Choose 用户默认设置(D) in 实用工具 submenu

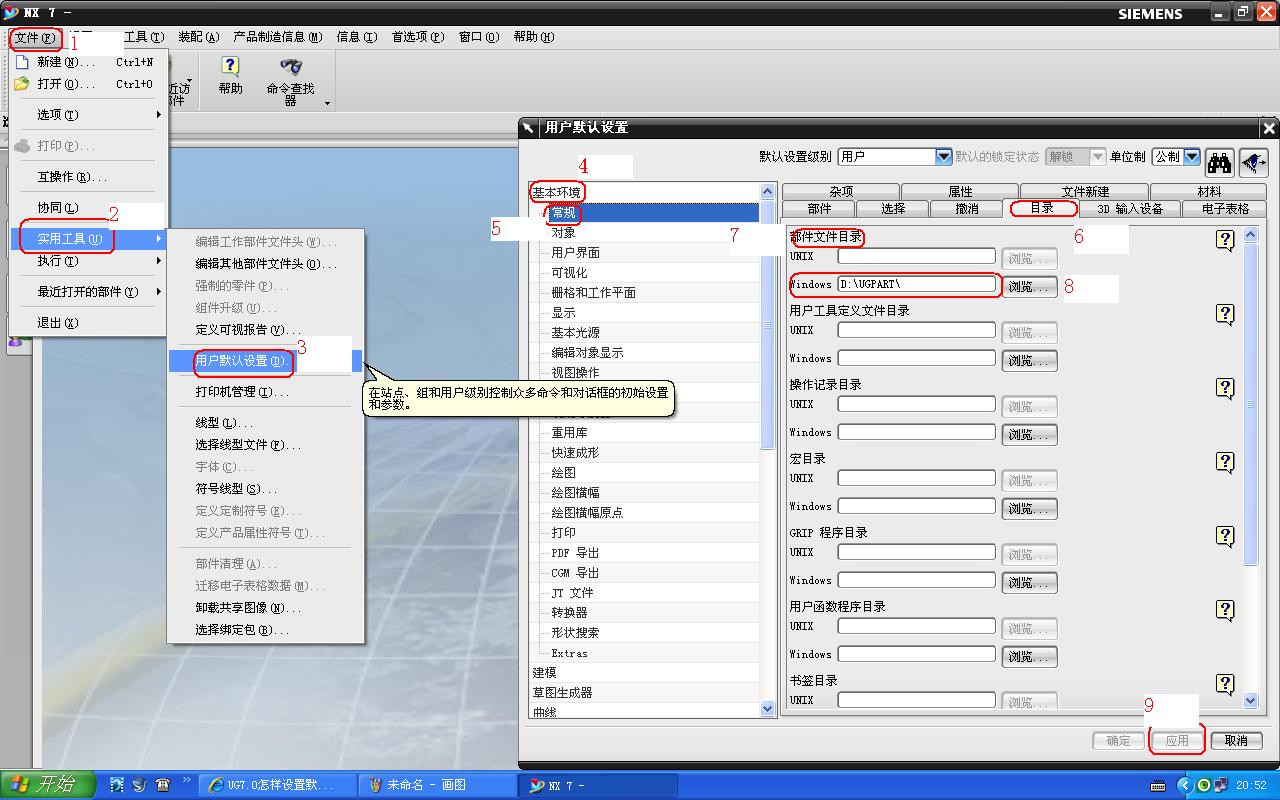click(266, 361)
